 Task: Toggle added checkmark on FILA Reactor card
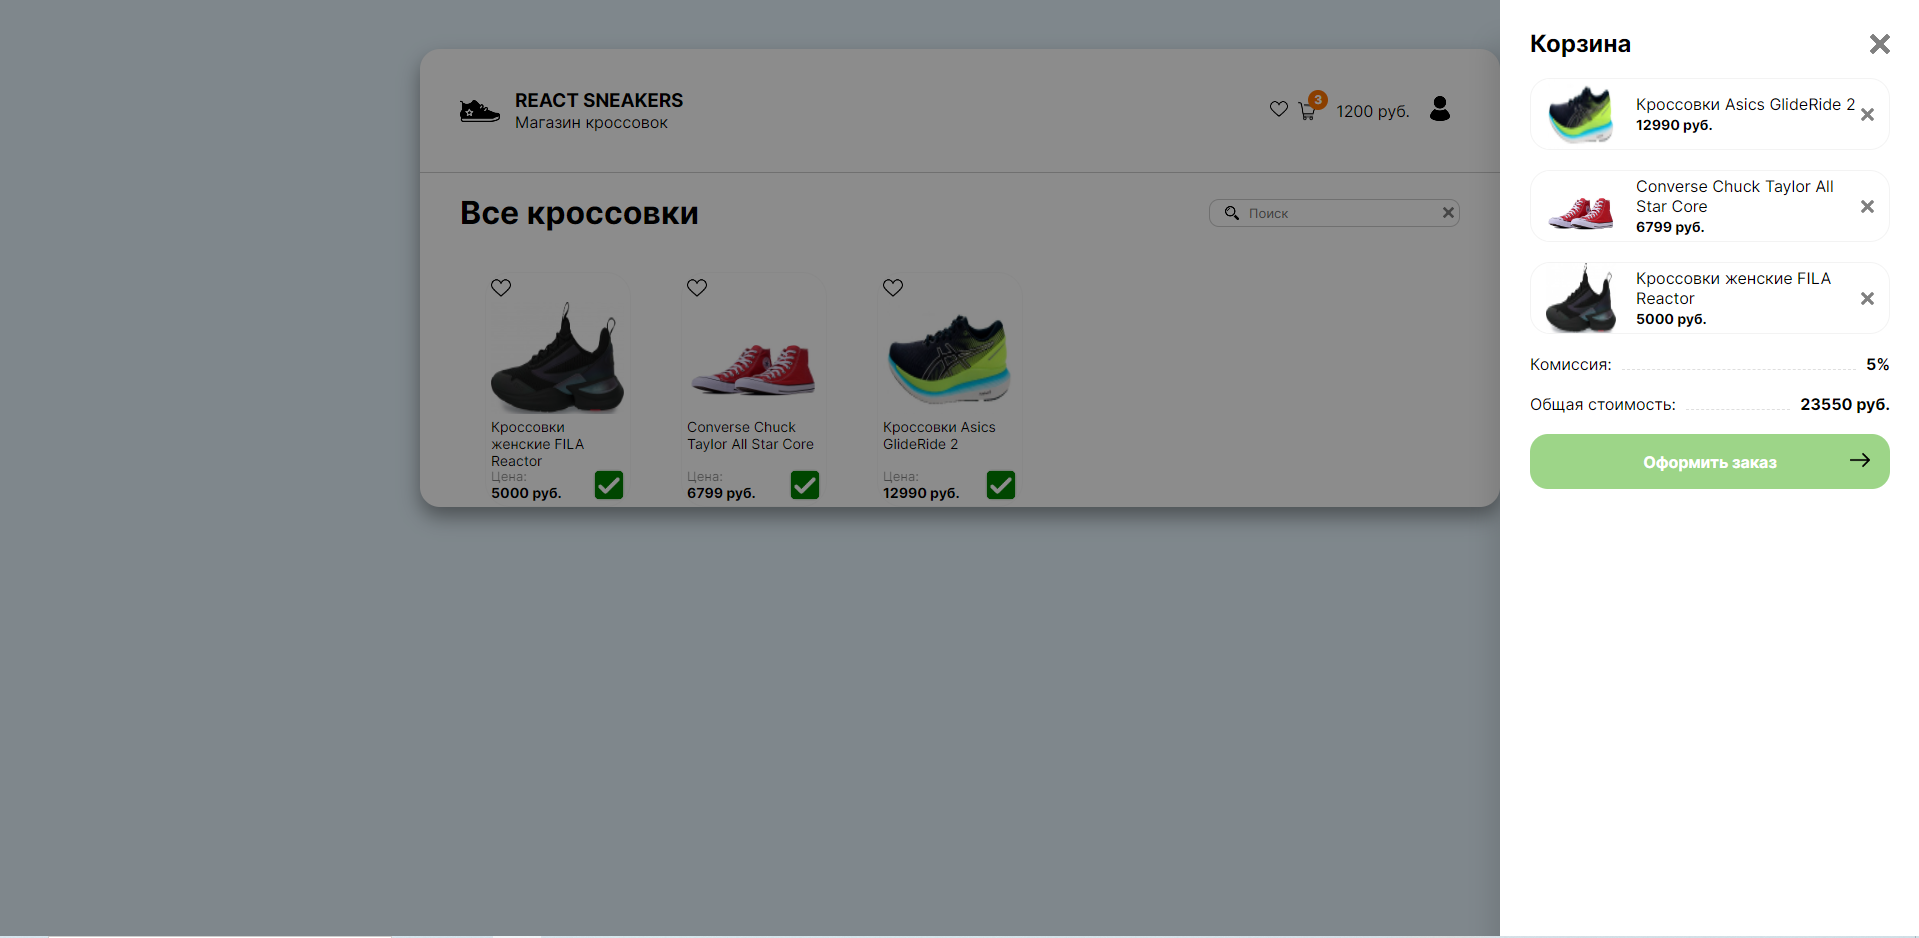point(609,485)
